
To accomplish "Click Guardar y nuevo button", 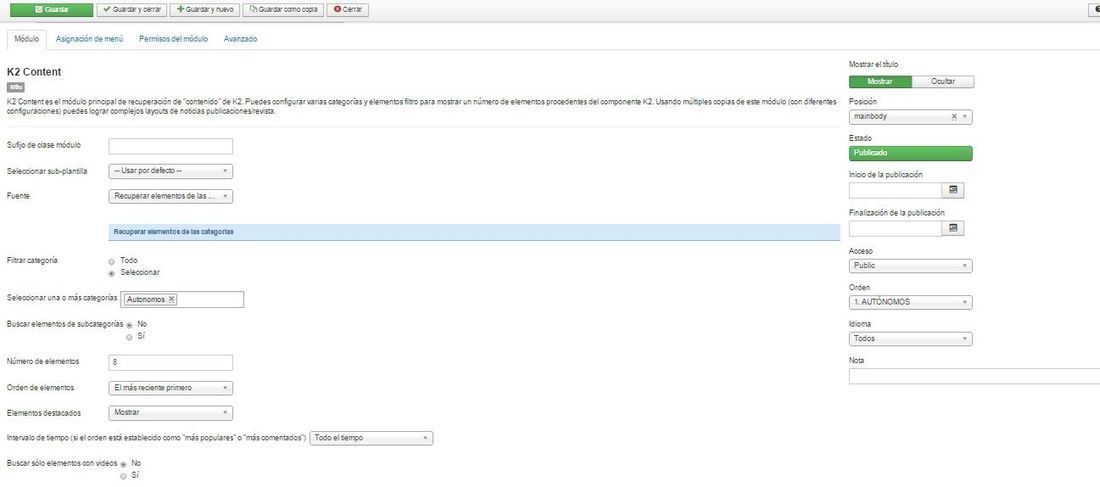I will coord(205,10).
